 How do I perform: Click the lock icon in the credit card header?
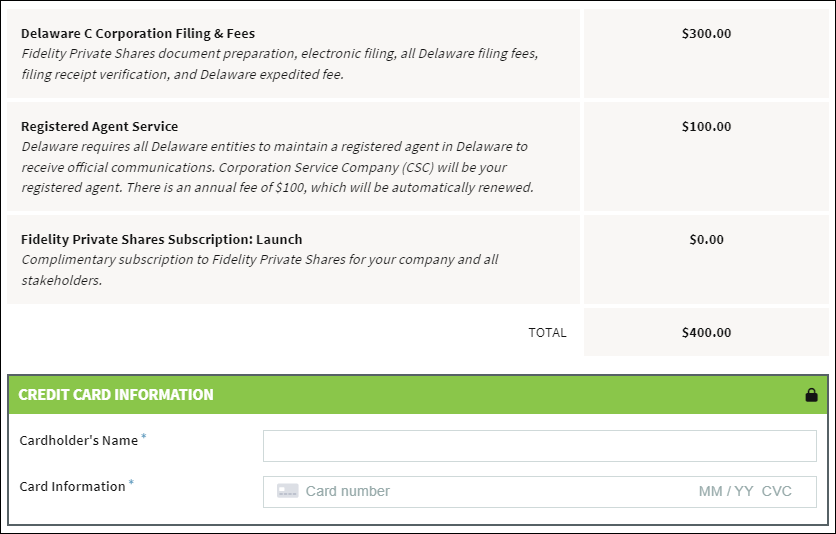click(x=811, y=395)
